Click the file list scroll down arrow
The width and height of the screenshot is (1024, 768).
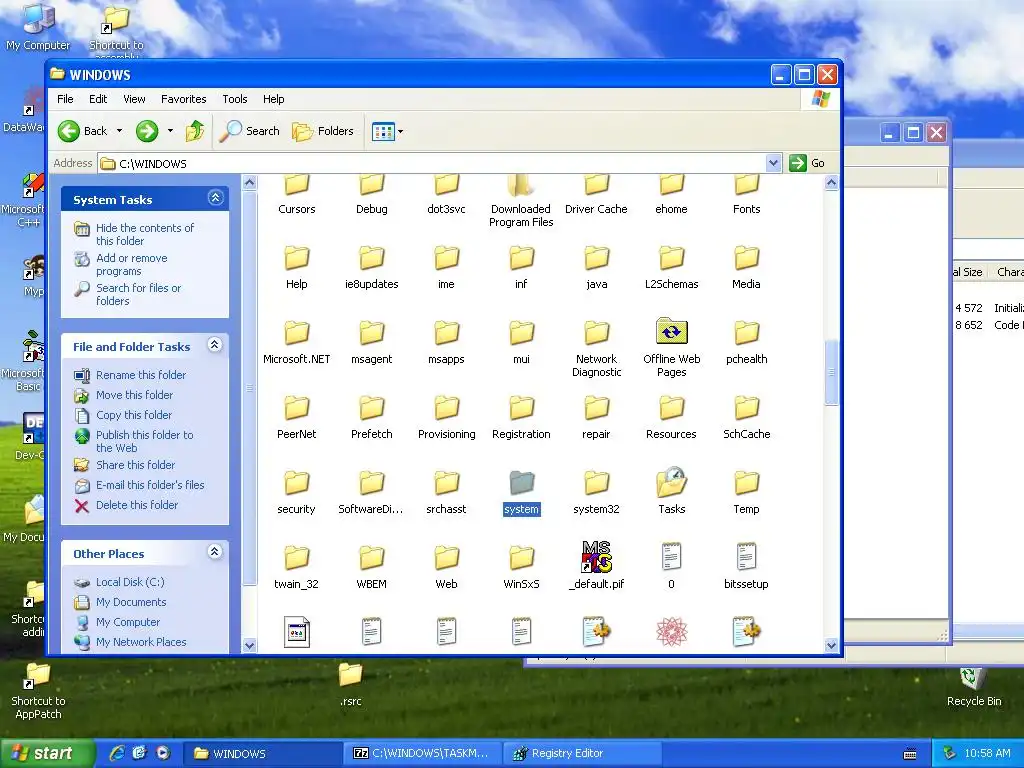pos(831,645)
